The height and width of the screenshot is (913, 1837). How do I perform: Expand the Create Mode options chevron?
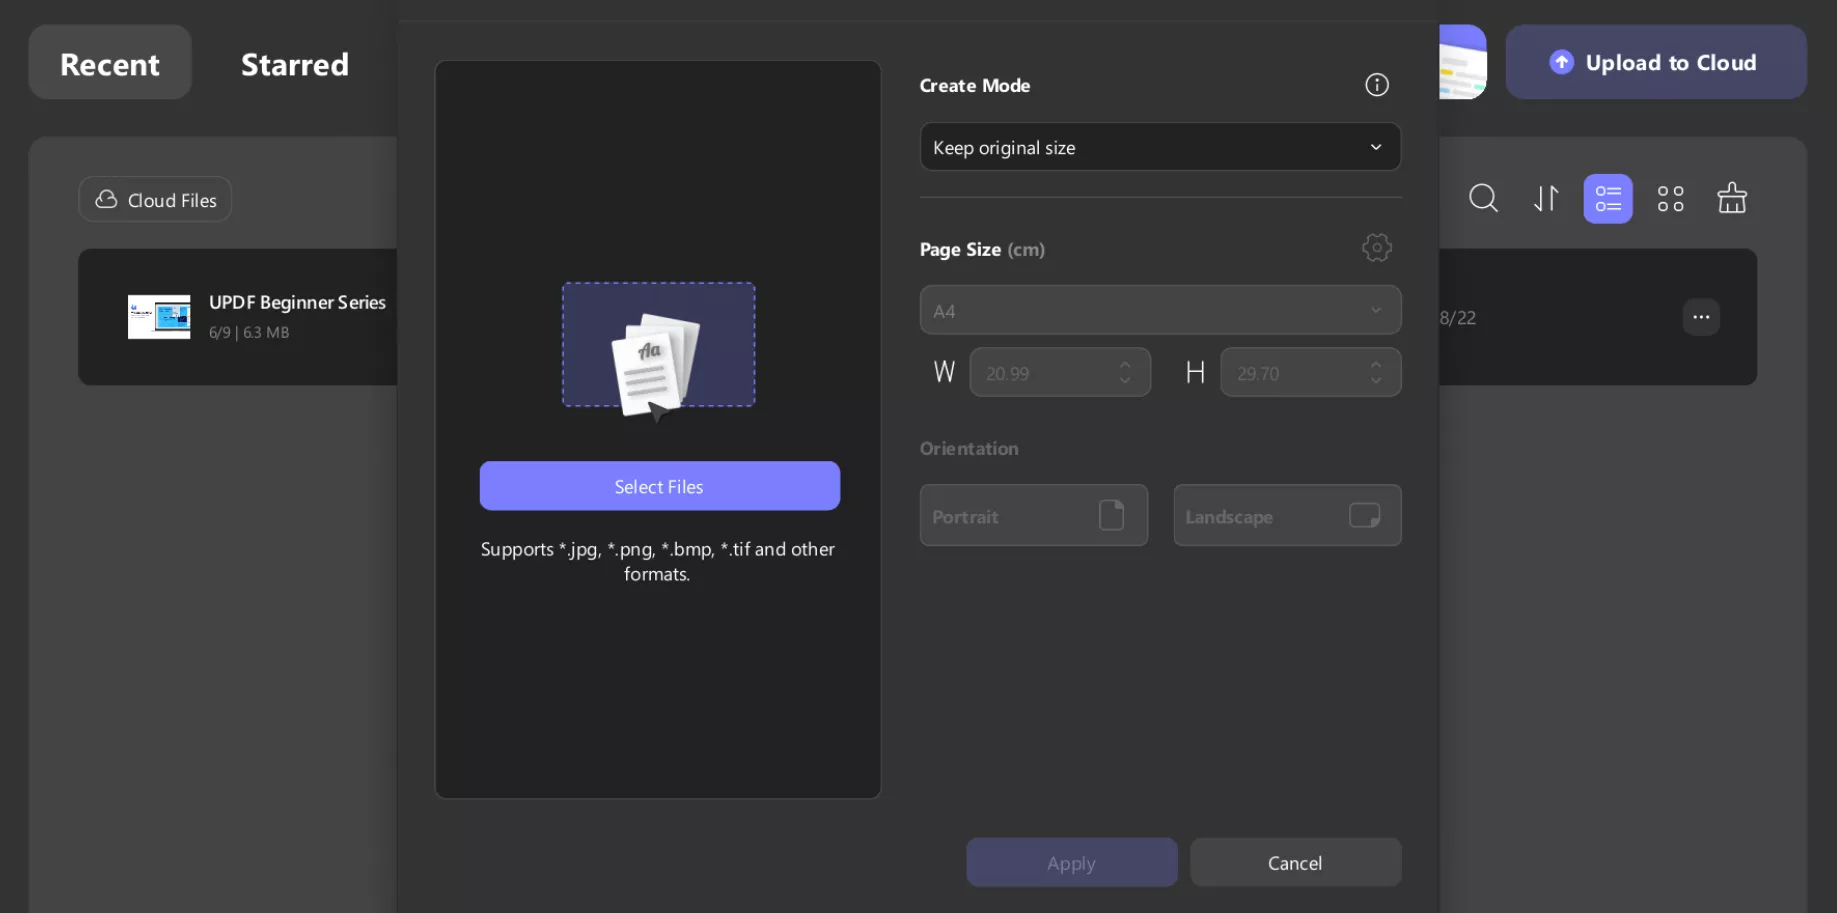[1376, 146]
